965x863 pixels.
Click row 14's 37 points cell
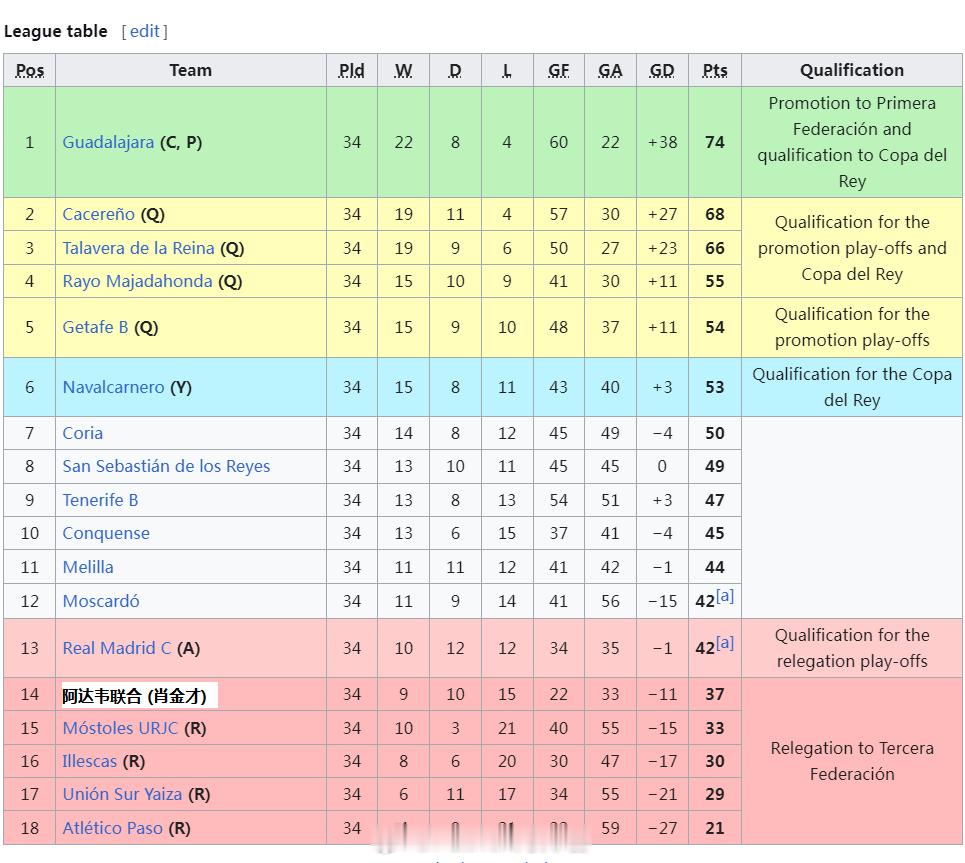click(715, 694)
